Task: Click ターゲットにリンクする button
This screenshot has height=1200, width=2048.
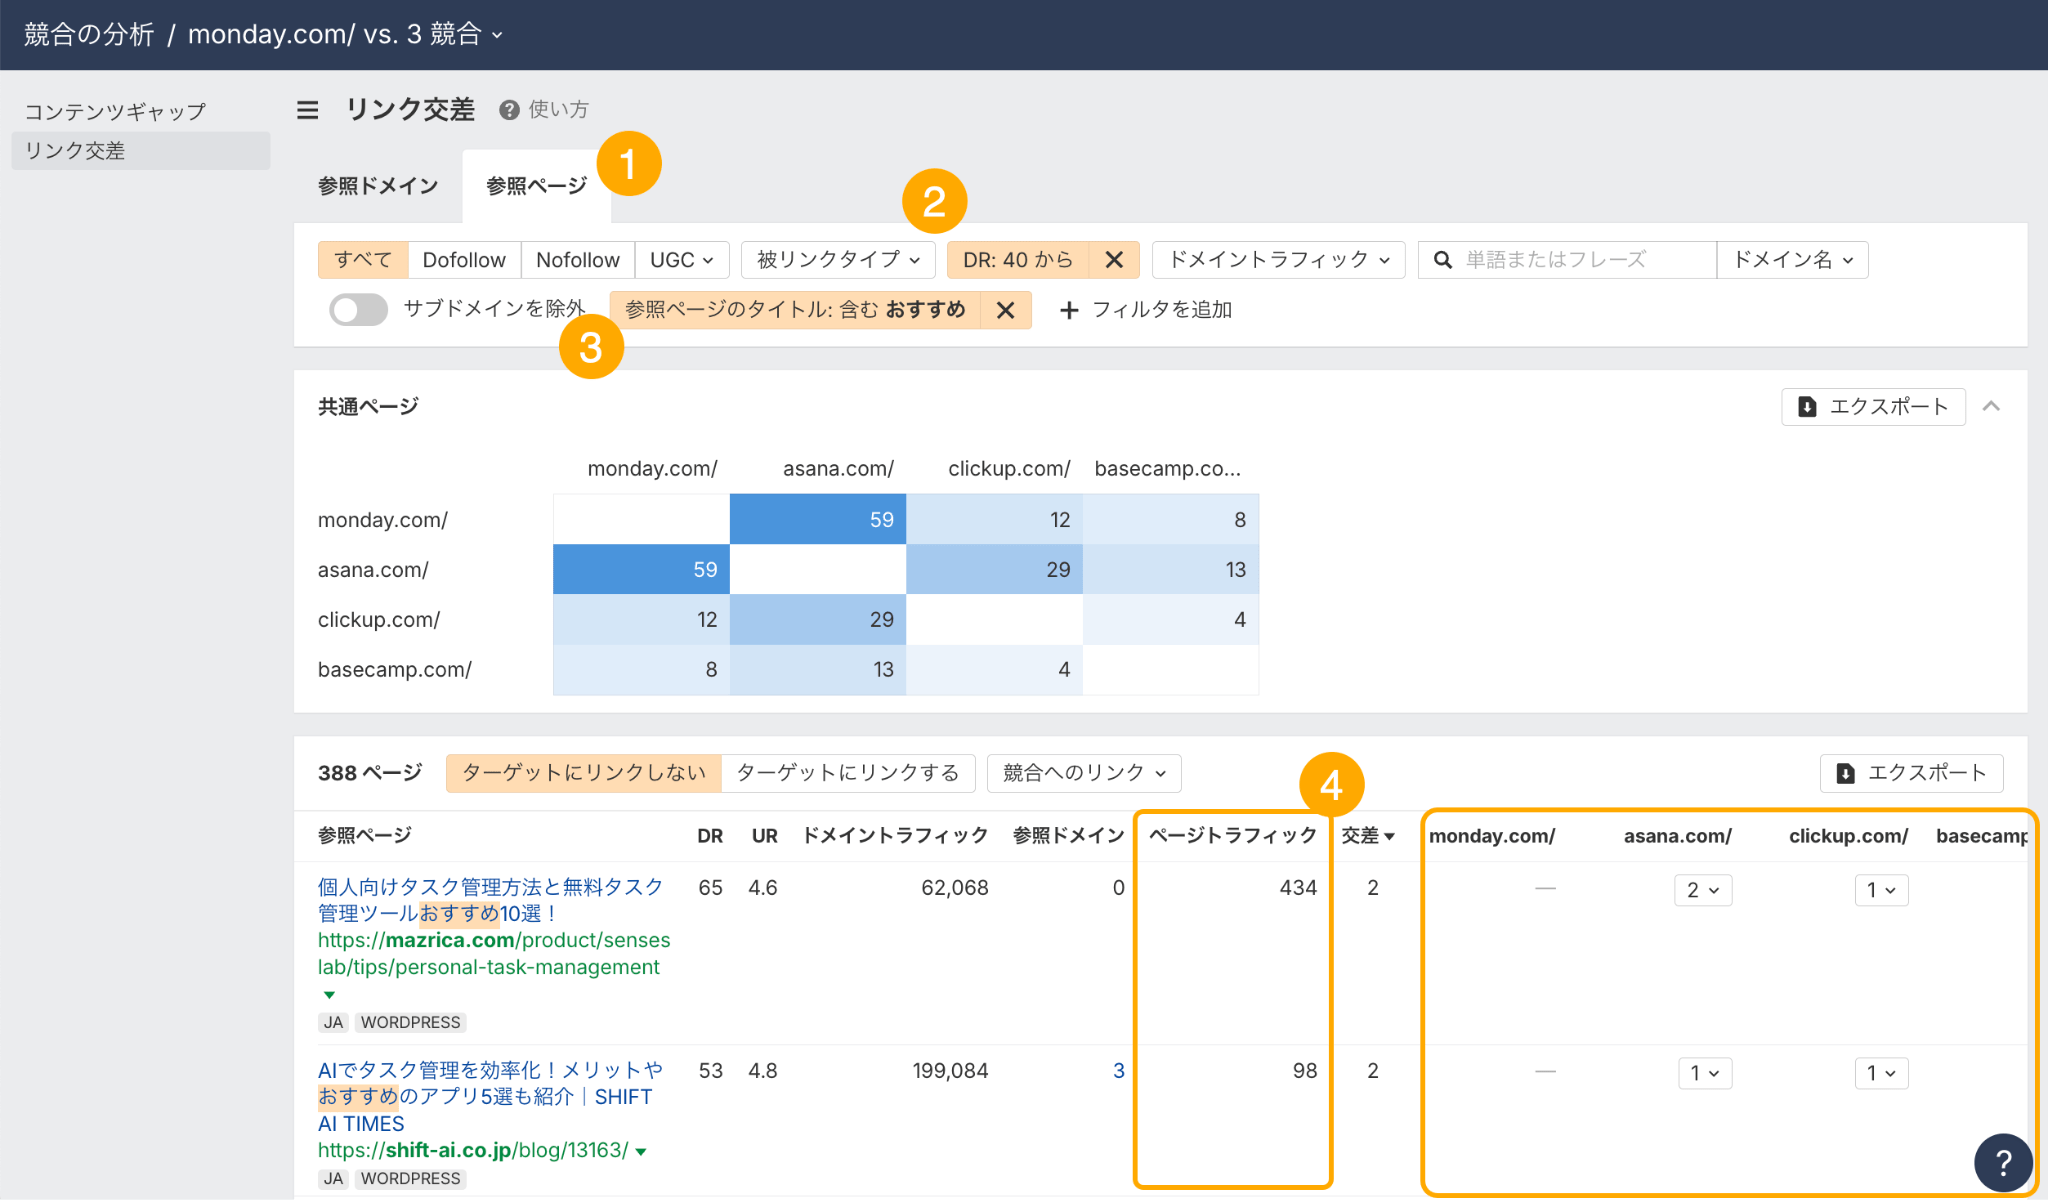Action: click(847, 773)
